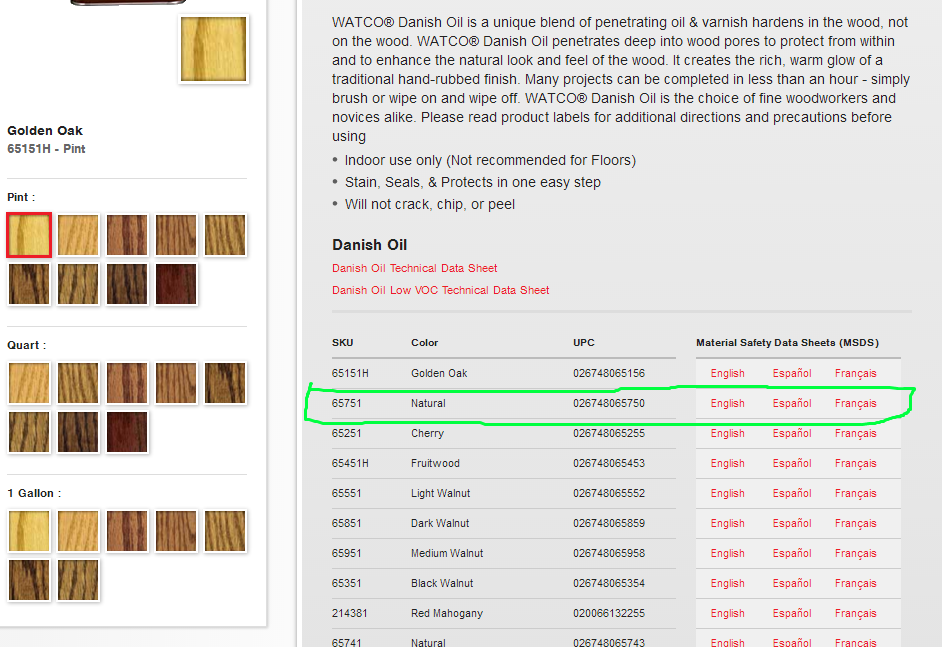Open Français MSDS for Golden Oak
945x647 pixels.
coord(856,374)
